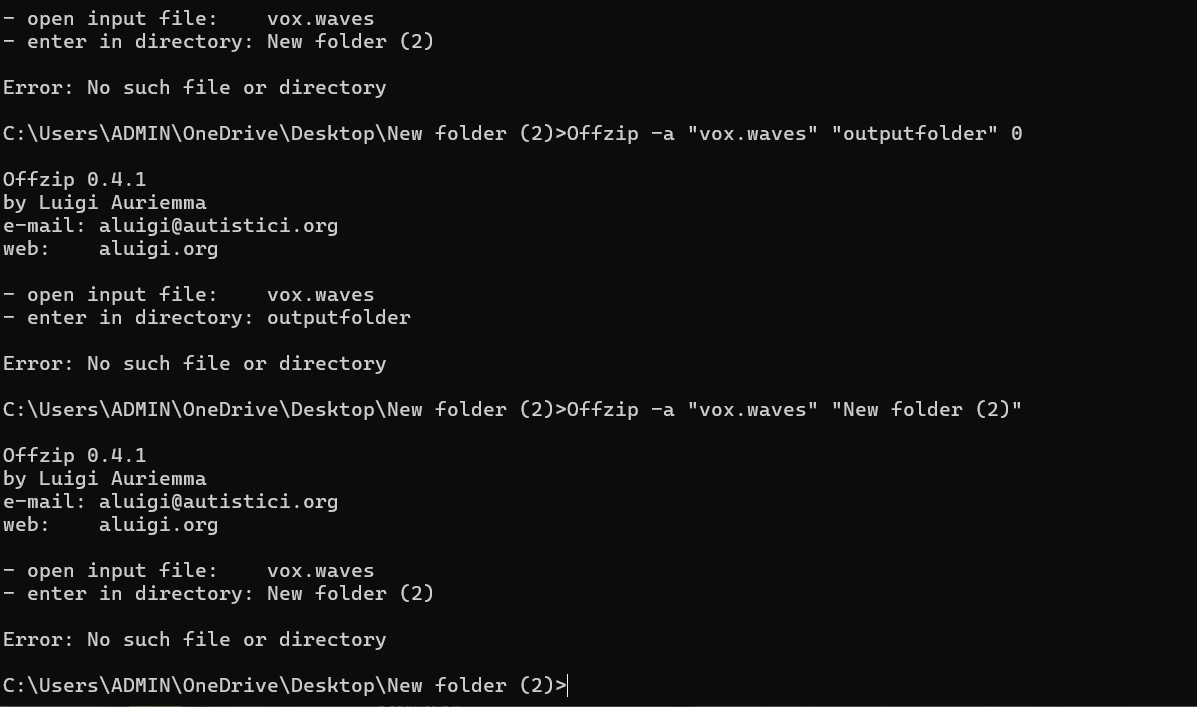This screenshot has width=1197, height=707.
Task: Click the error message directly above the empty prompt
Action: point(195,640)
